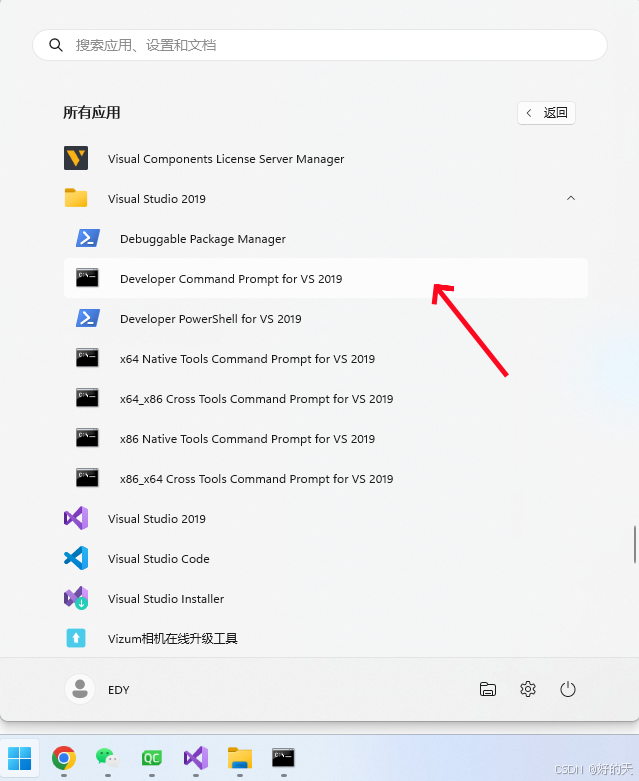The image size is (639, 781).
Task: Click the 返回 back button
Action: coord(546,113)
